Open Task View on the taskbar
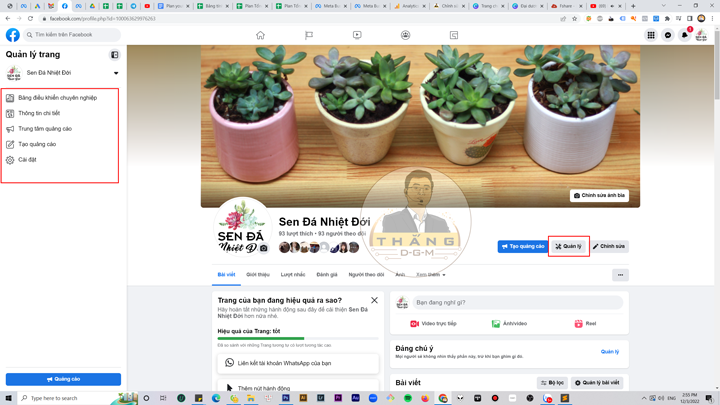Image resolution: width=720 pixels, height=405 pixels. click(163, 398)
